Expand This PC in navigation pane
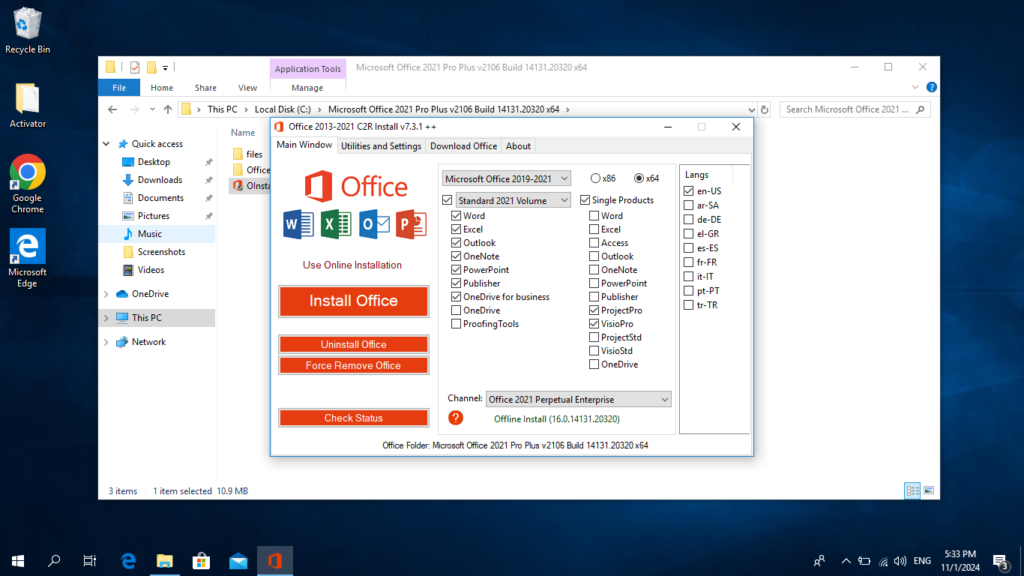1024x576 pixels. click(x=106, y=318)
